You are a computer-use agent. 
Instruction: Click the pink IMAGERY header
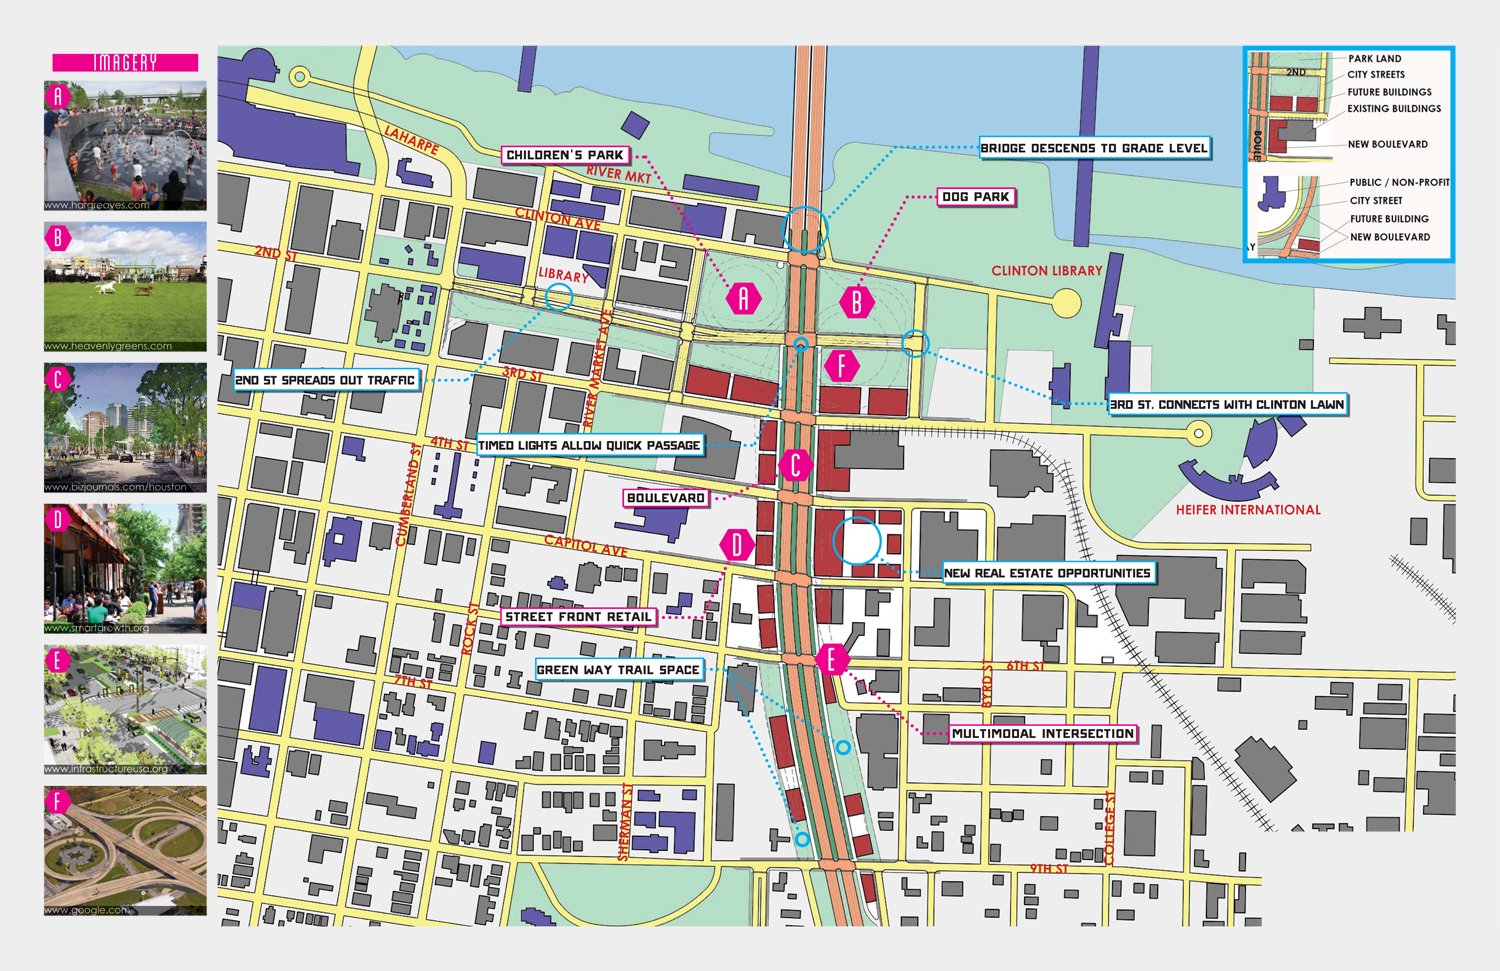pos(125,62)
